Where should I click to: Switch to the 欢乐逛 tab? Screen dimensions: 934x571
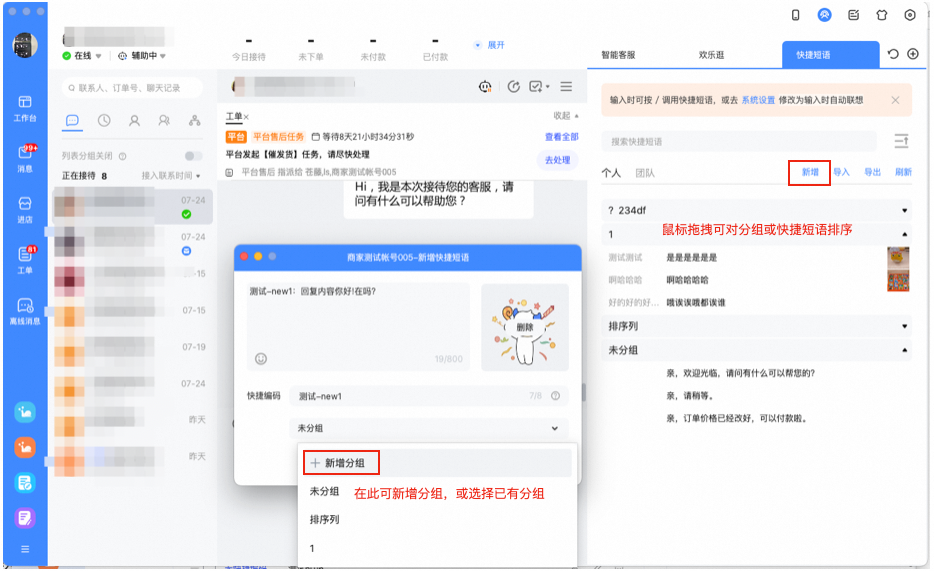pos(711,55)
